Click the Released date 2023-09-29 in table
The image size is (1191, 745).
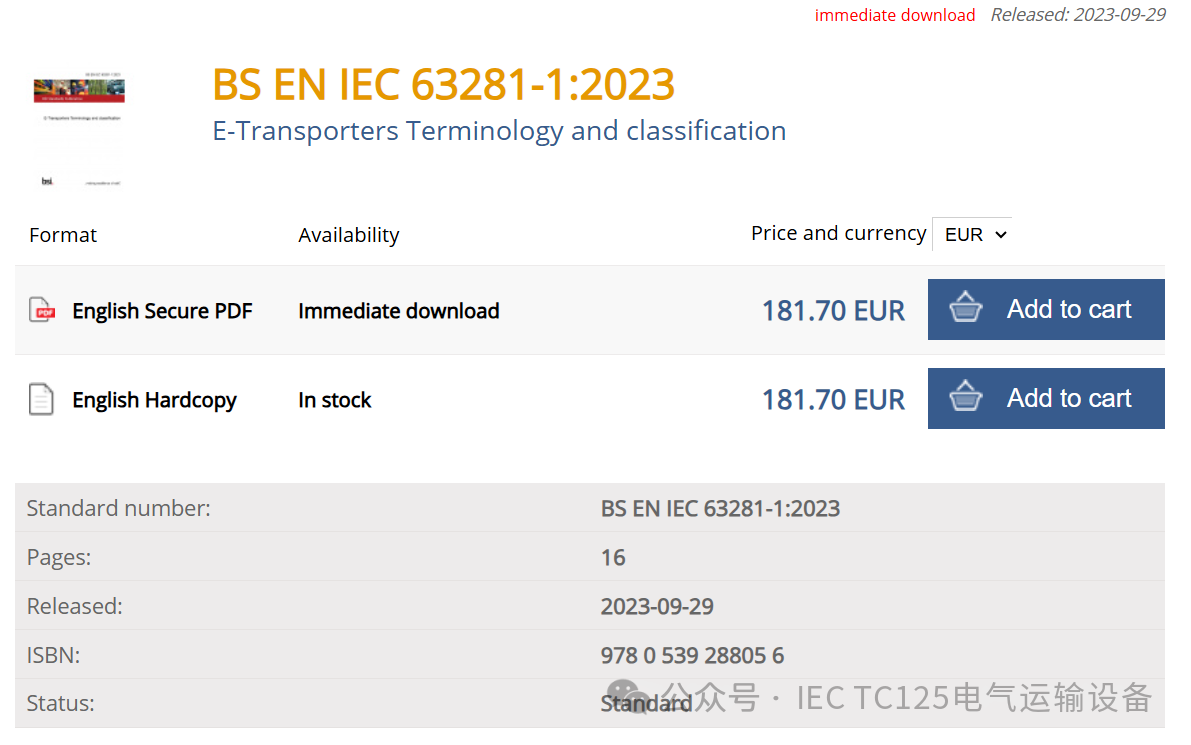point(657,607)
